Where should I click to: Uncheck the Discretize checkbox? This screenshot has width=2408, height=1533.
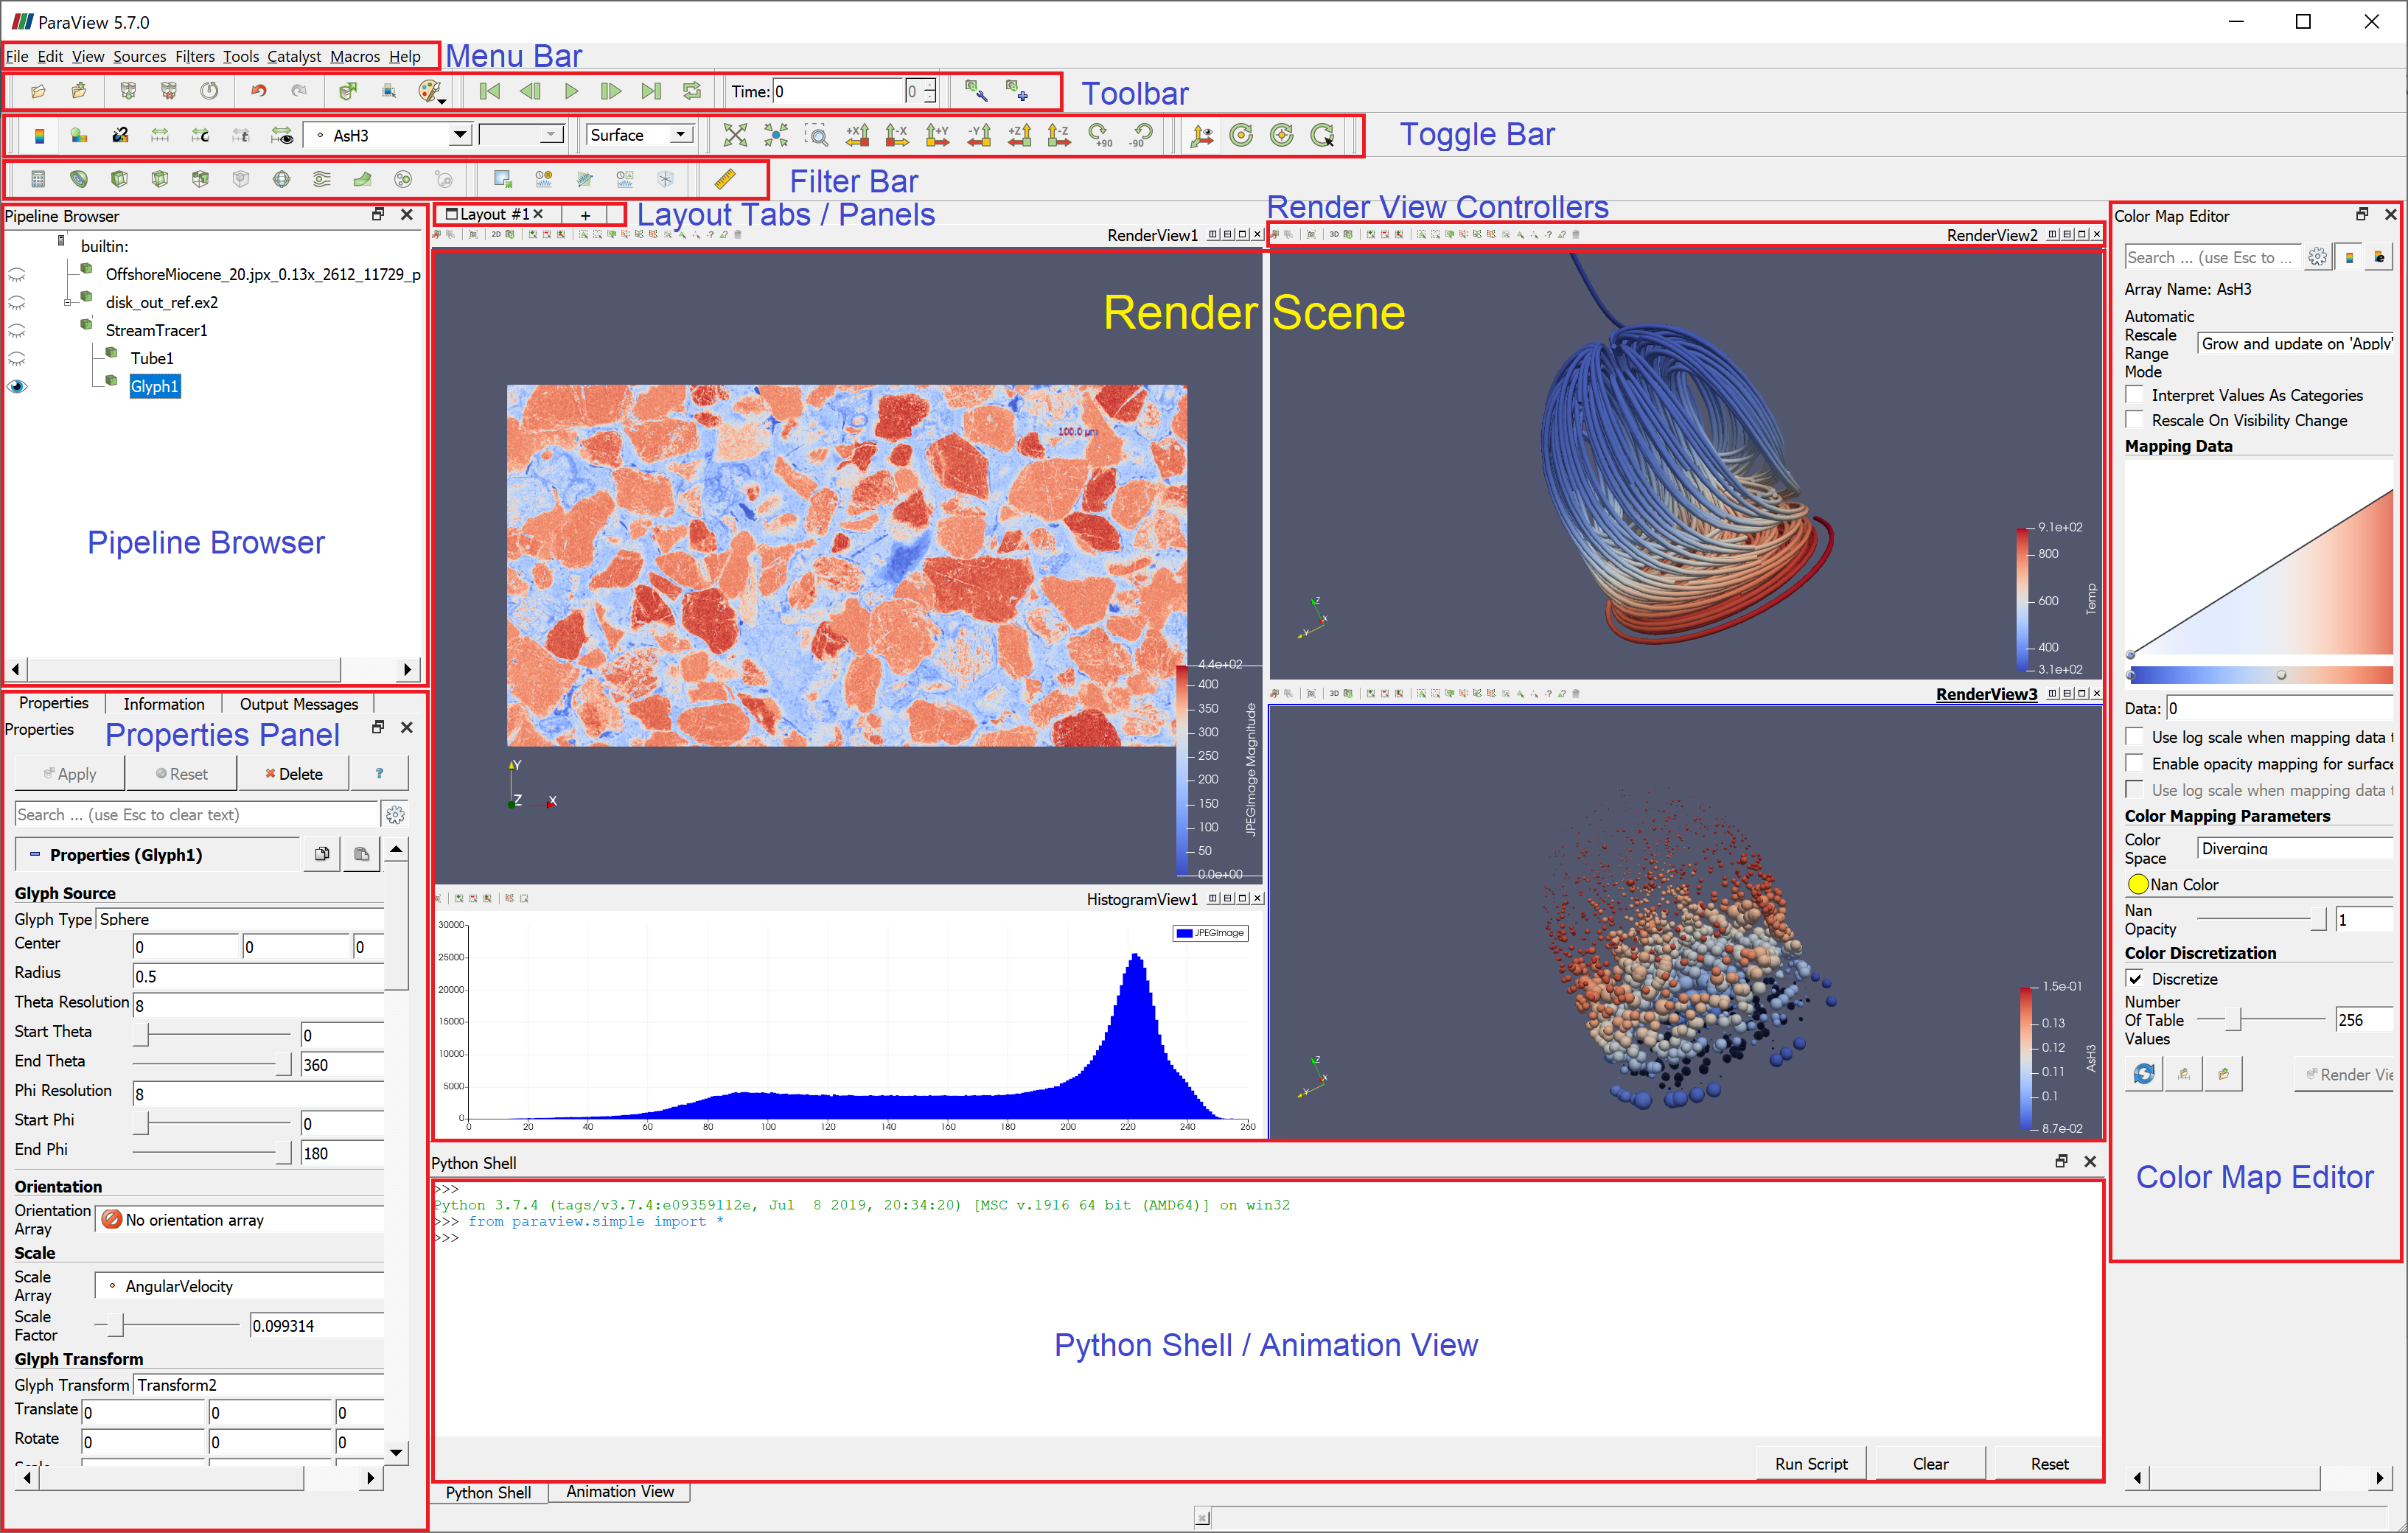coord(2135,979)
